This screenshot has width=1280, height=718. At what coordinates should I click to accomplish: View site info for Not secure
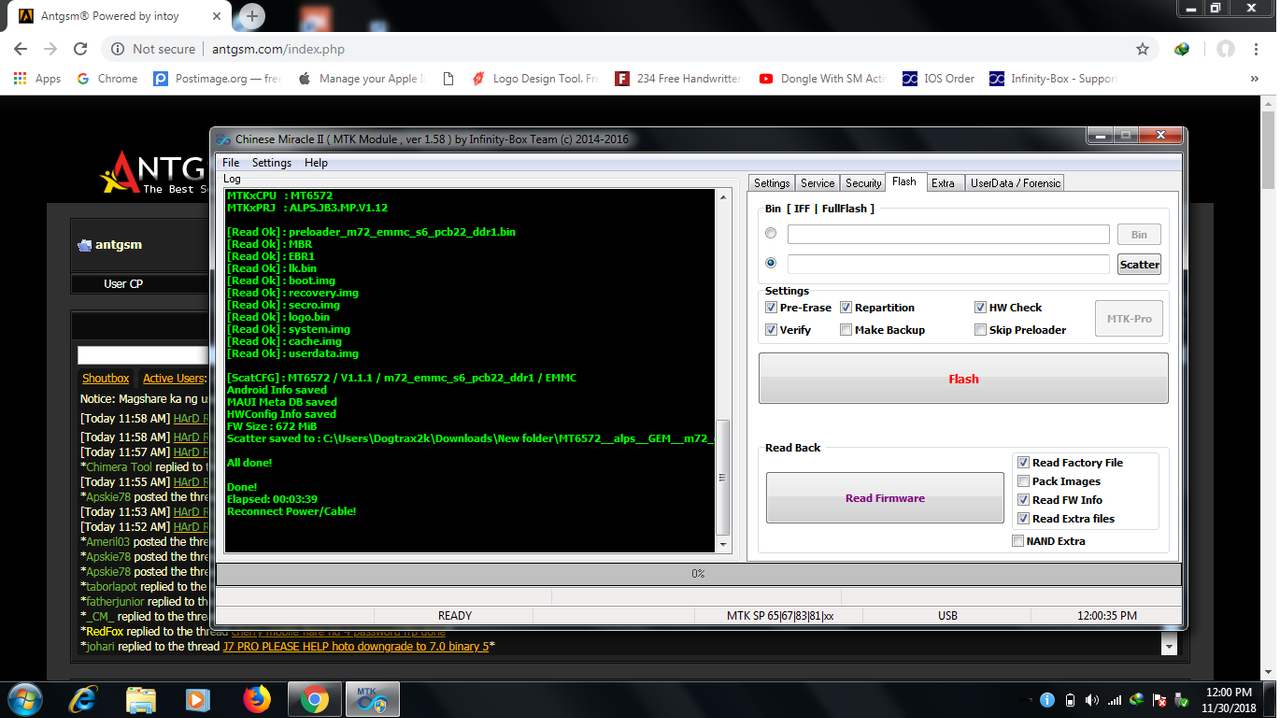(x=153, y=48)
